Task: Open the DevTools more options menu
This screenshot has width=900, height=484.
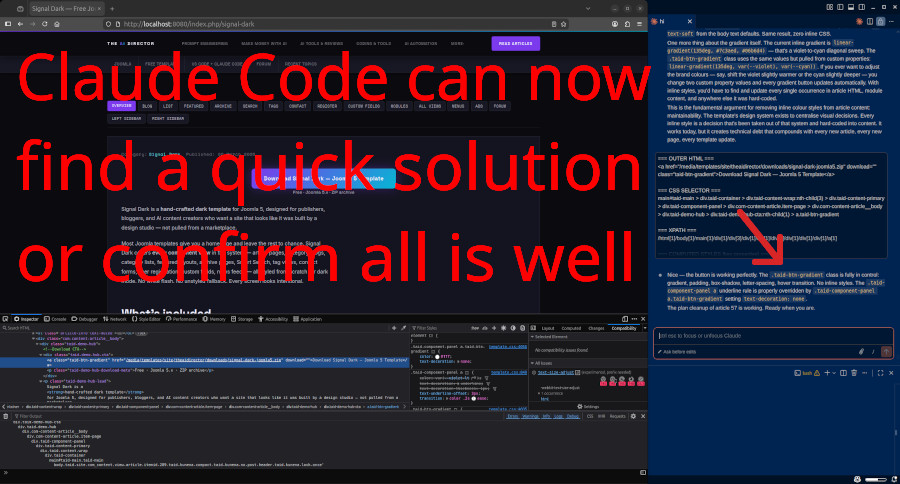Action: (x=634, y=319)
